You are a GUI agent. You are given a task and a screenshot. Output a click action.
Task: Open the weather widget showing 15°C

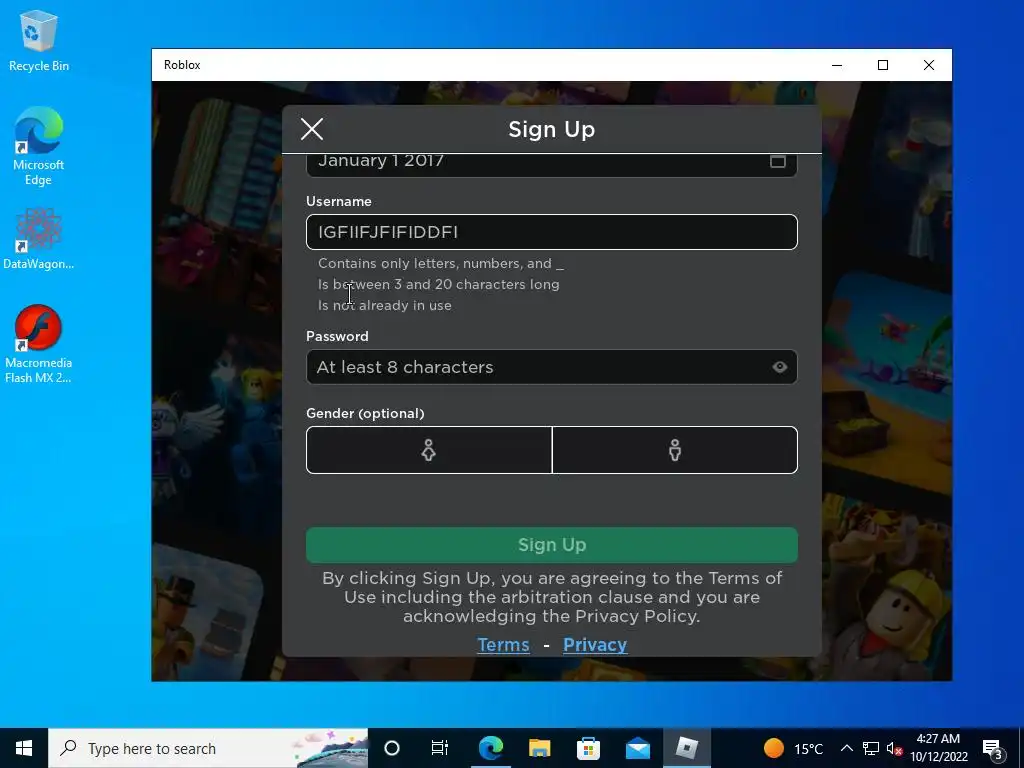[793, 748]
